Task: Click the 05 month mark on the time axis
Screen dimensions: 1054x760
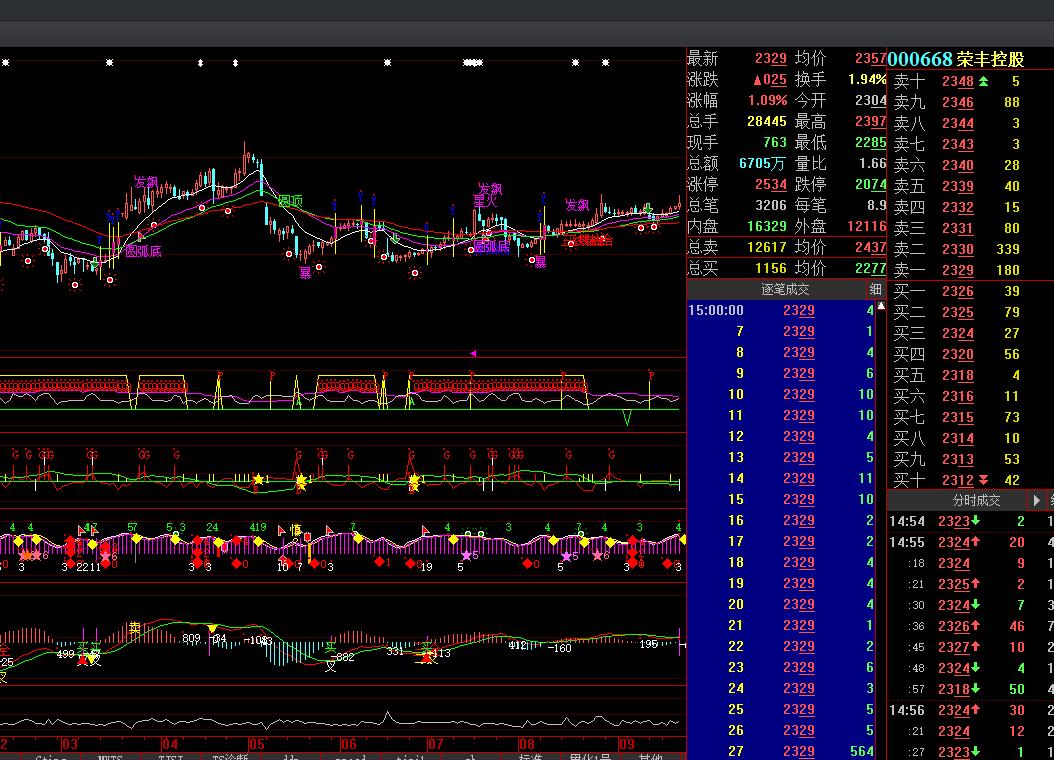Action: click(x=256, y=744)
